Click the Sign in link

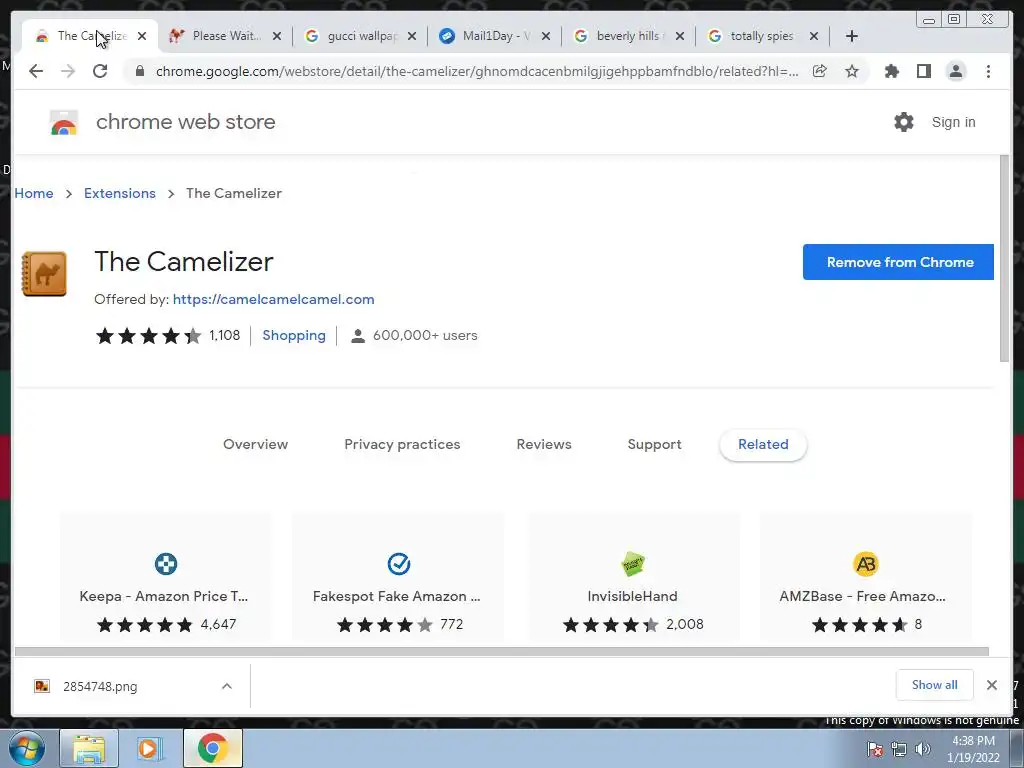tap(953, 122)
